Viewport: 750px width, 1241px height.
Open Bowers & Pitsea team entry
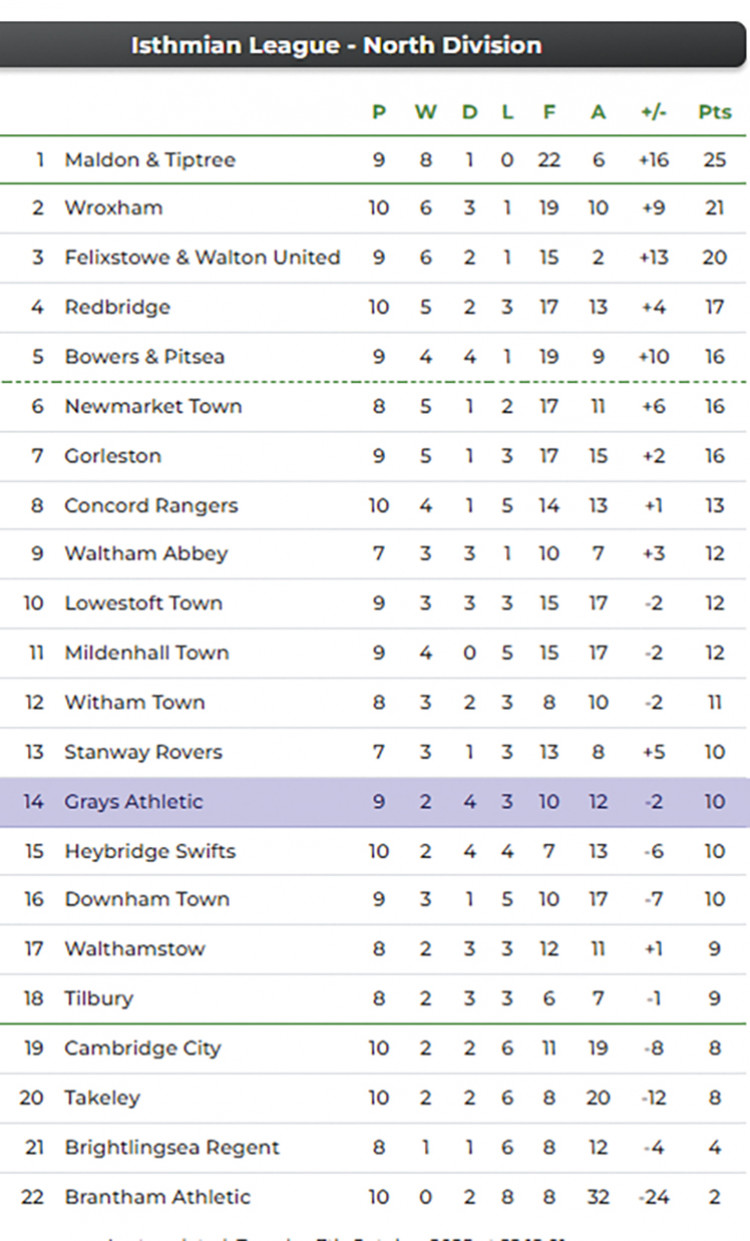(x=144, y=357)
